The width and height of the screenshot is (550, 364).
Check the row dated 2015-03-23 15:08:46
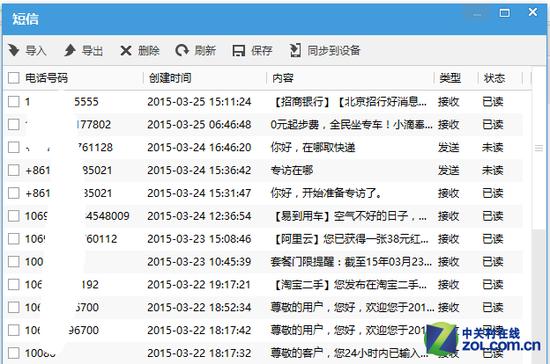[14, 239]
